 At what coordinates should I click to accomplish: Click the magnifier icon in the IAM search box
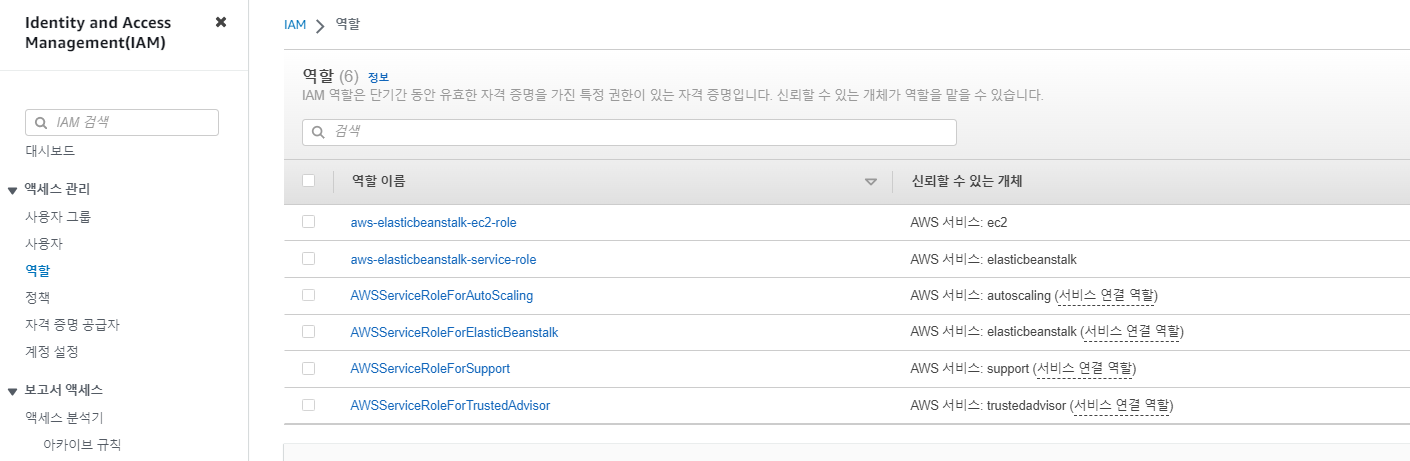point(41,123)
